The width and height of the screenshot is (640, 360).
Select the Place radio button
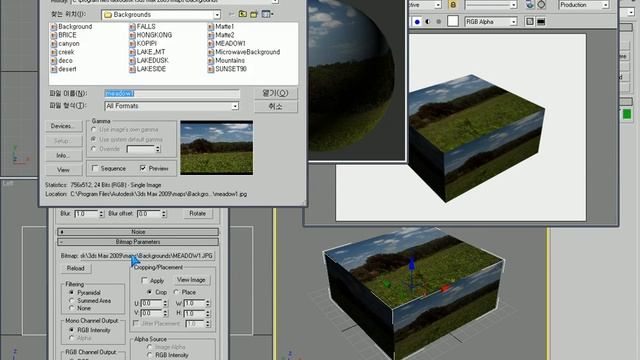click(x=177, y=292)
